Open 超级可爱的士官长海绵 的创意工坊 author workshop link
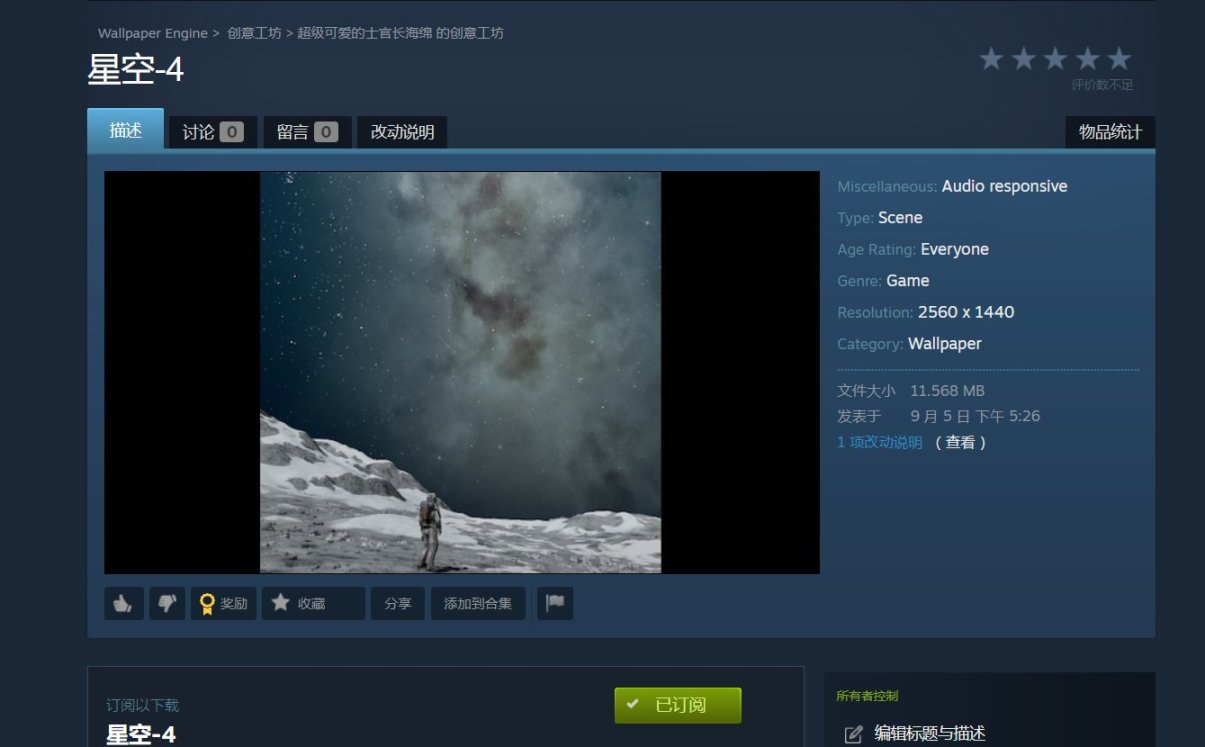 coord(400,33)
